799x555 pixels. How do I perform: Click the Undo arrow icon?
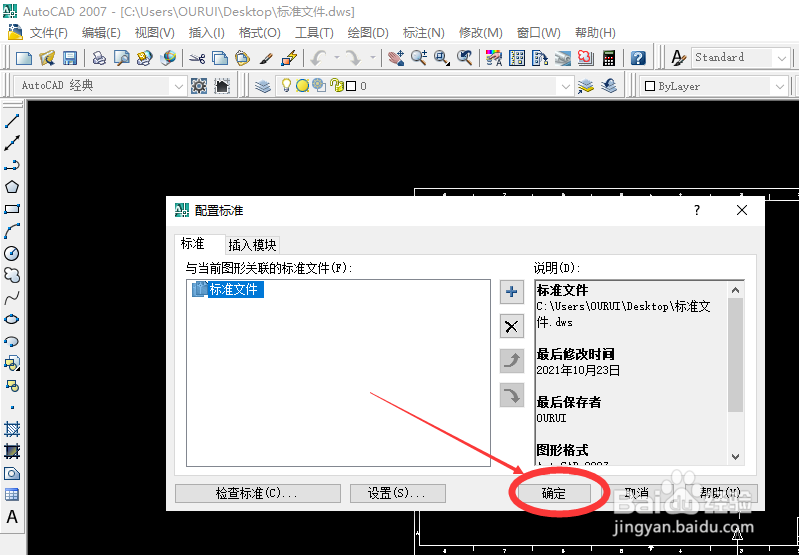[318, 58]
